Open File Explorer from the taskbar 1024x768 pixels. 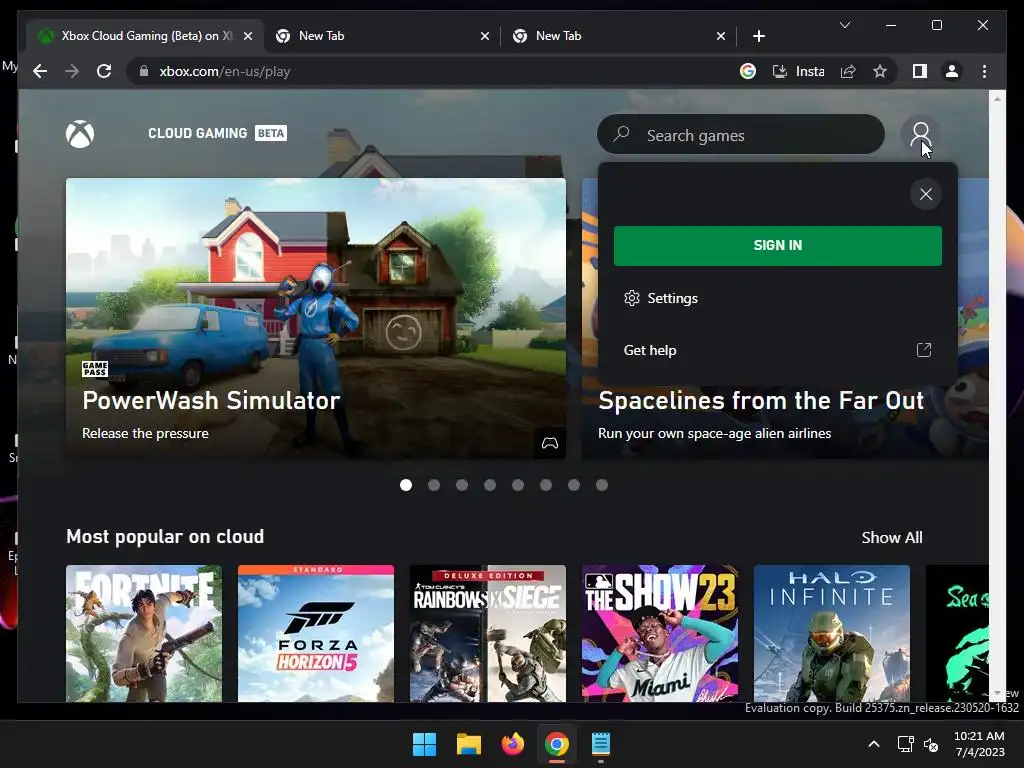click(468, 744)
